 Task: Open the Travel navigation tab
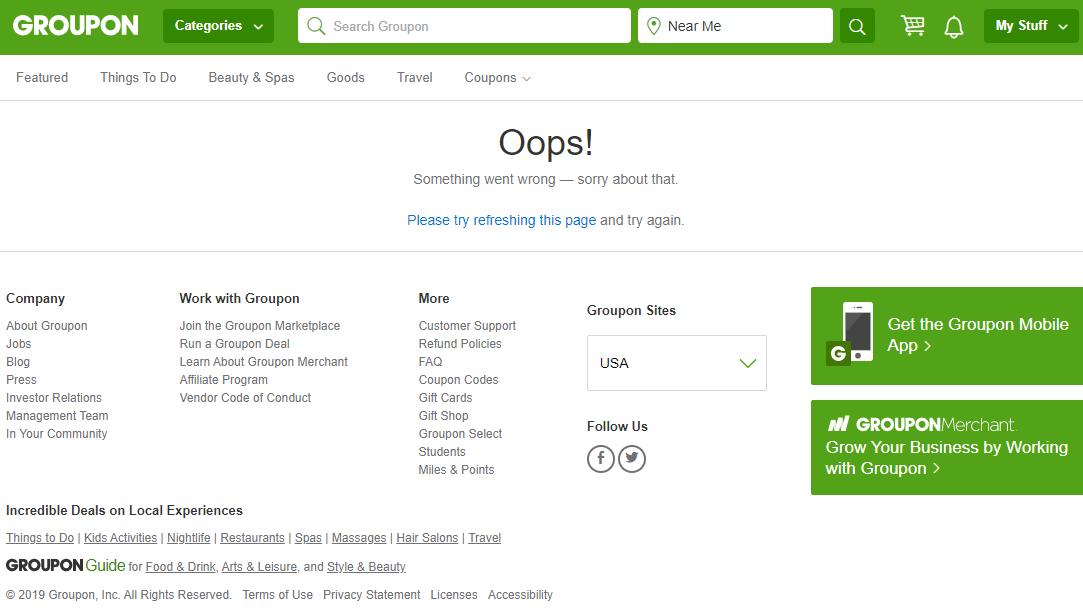[414, 77]
